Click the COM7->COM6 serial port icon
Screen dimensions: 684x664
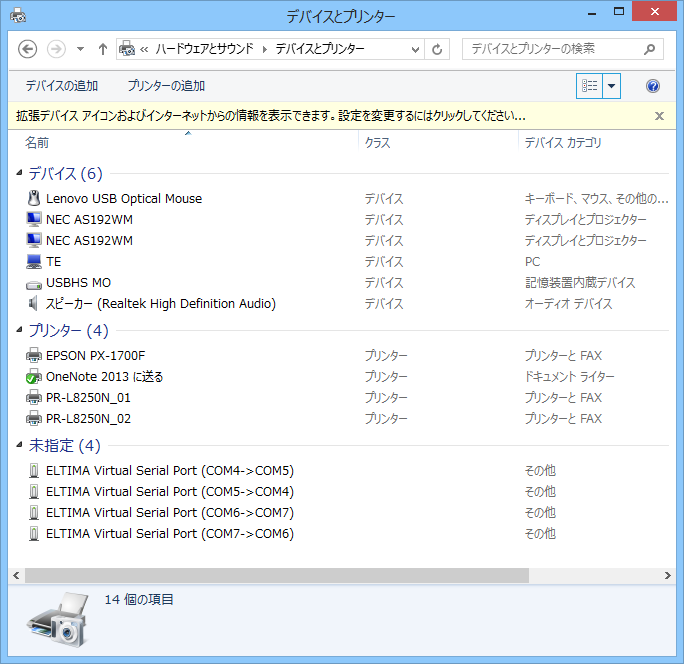[34, 533]
